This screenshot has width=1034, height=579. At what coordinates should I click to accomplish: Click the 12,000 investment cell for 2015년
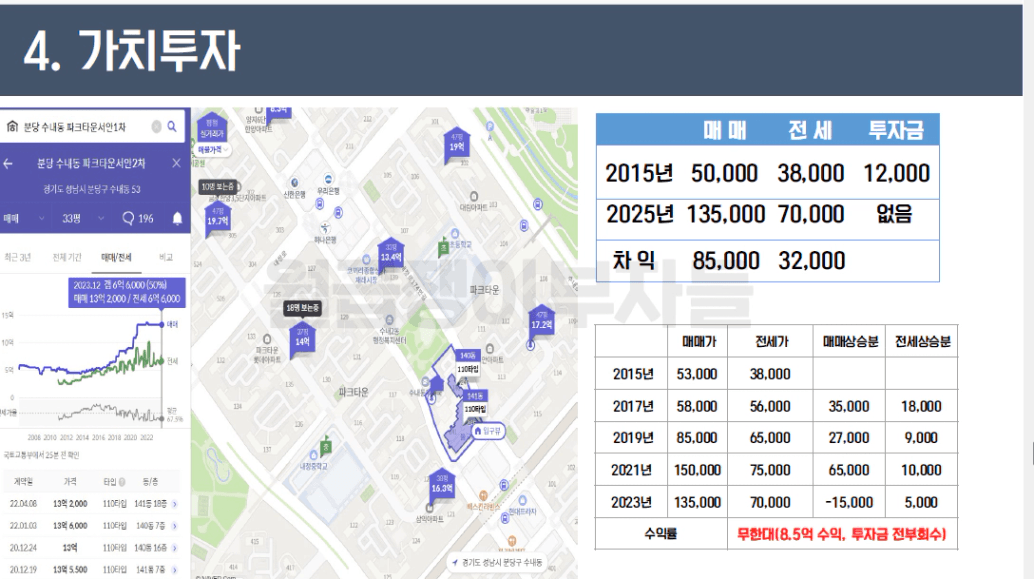click(x=896, y=173)
